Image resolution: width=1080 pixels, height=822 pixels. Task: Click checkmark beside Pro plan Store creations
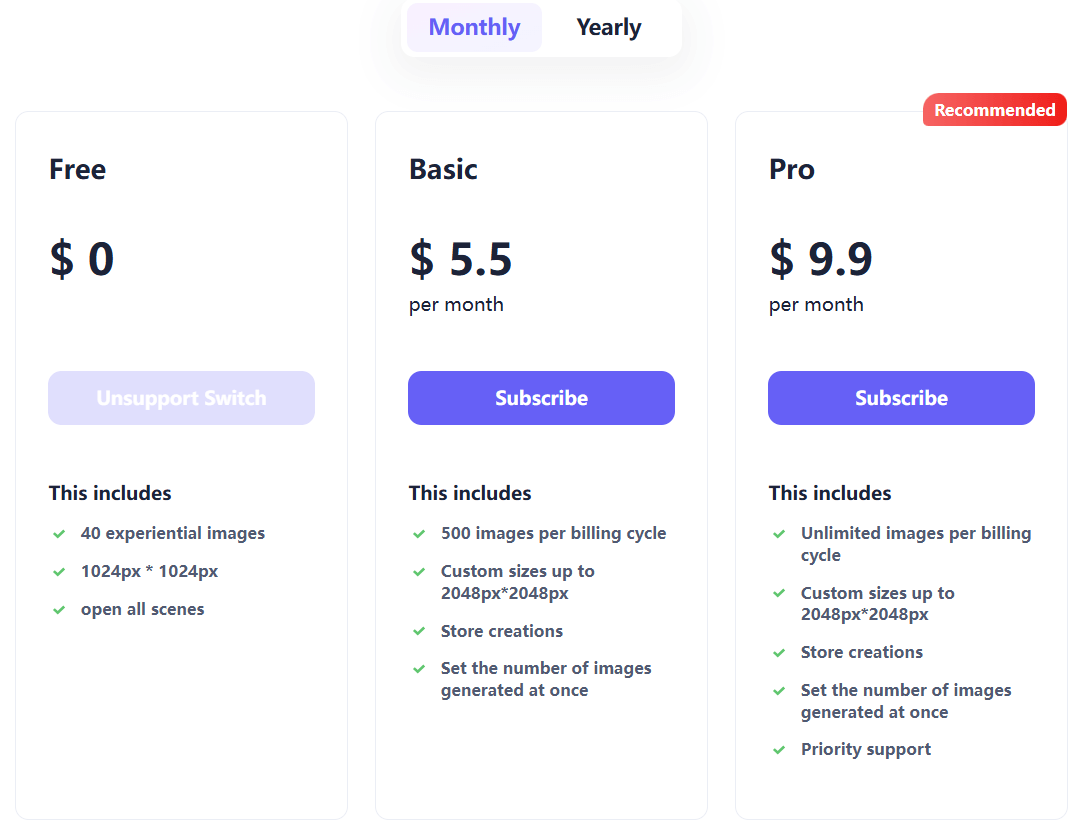point(779,653)
